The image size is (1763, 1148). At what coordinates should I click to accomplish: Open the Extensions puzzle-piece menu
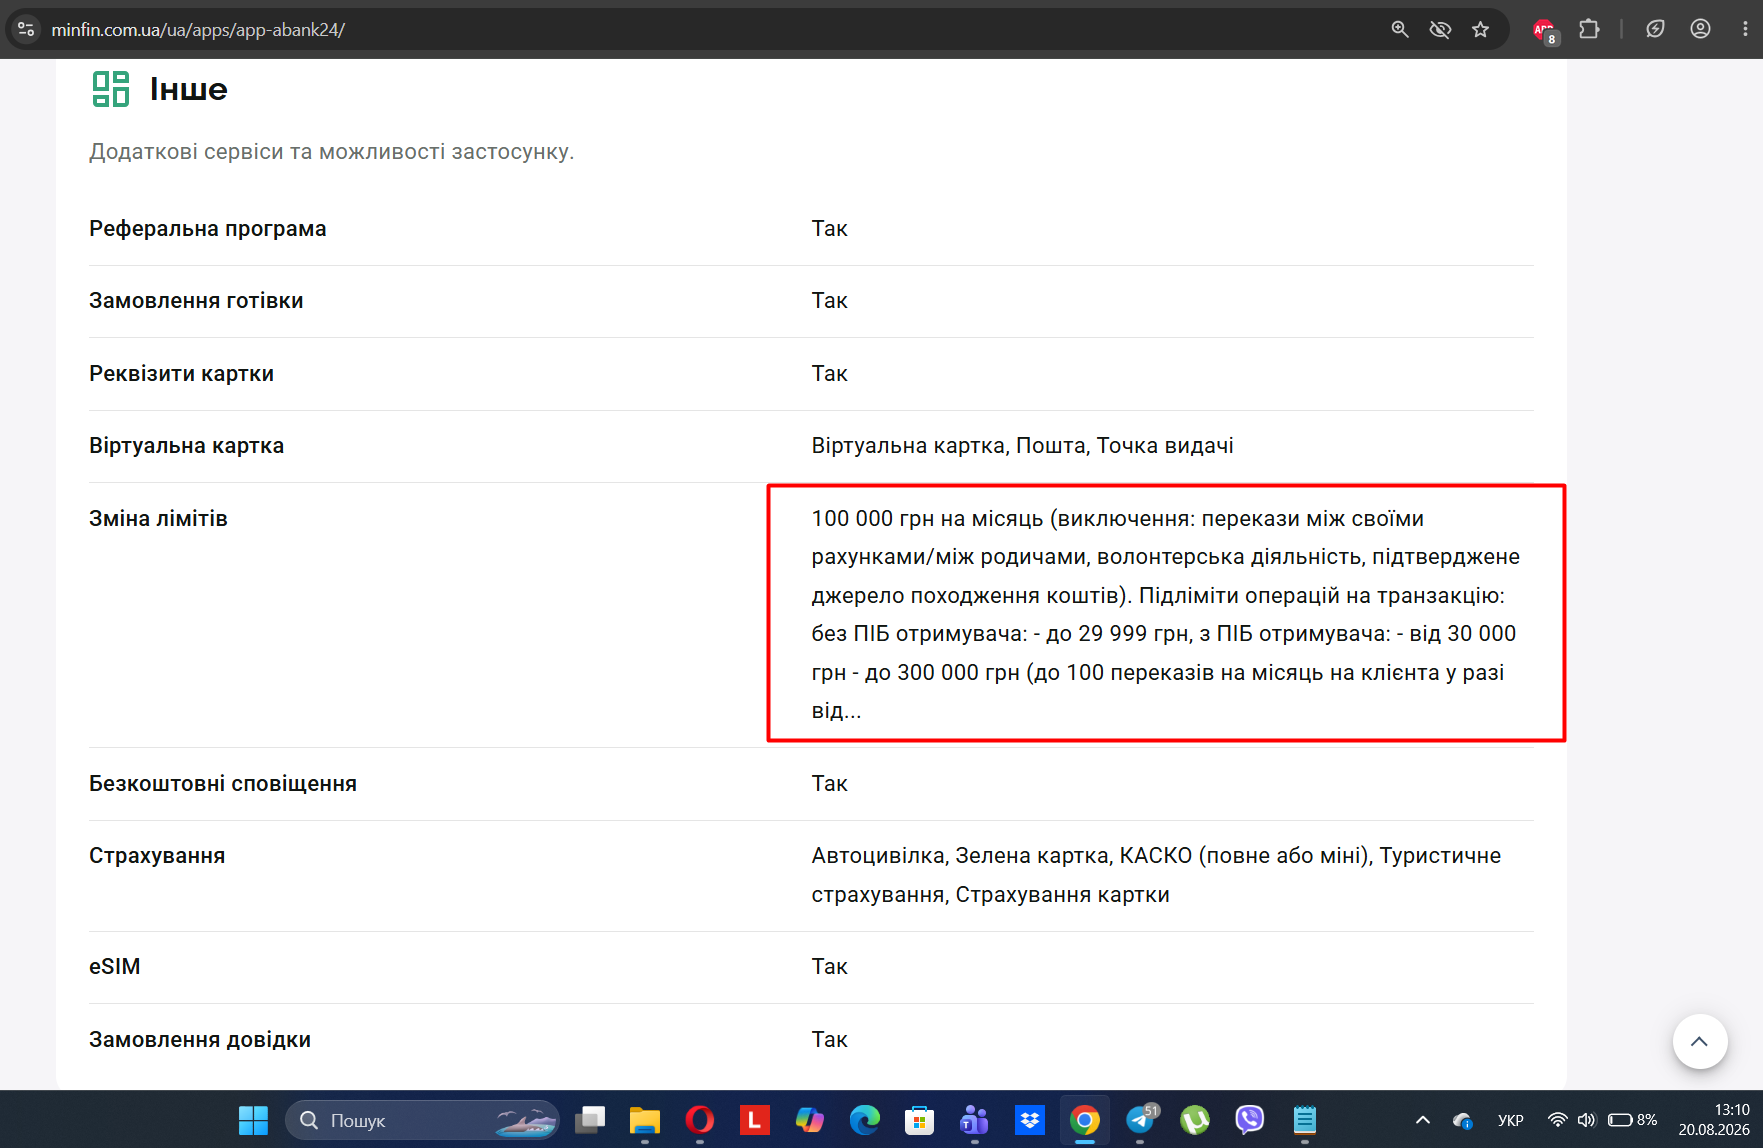coord(1589,29)
